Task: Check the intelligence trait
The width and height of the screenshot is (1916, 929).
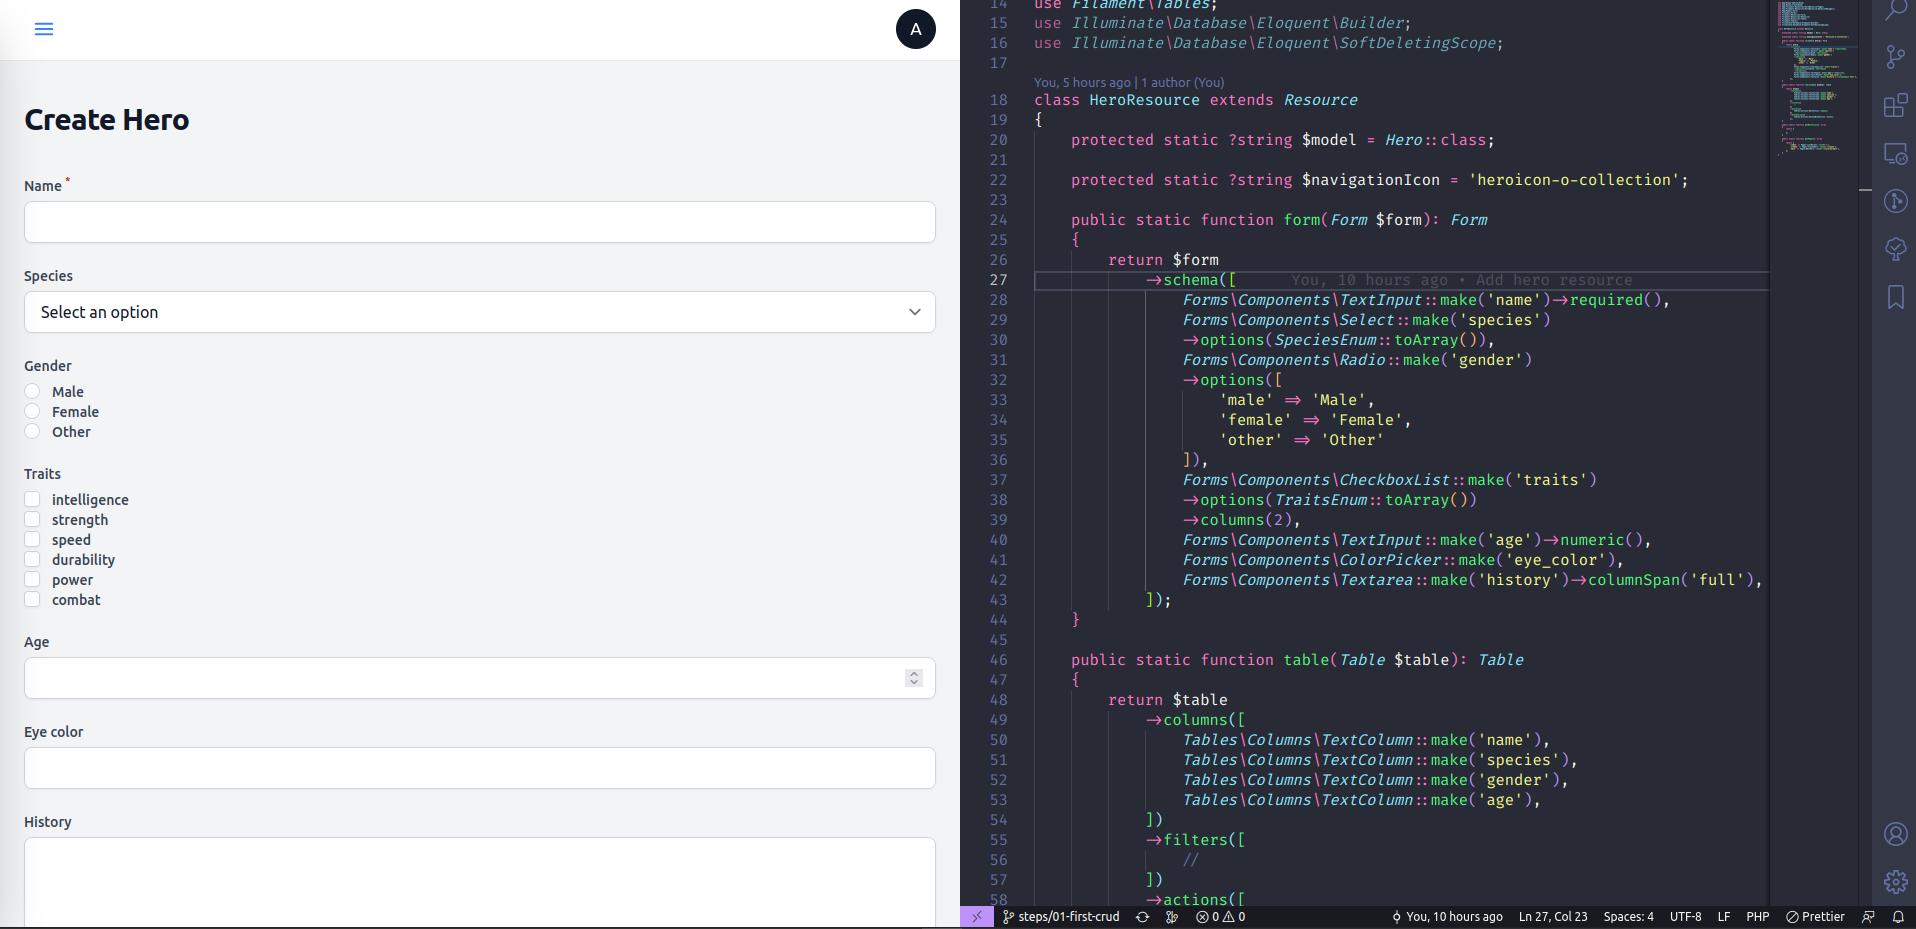Action: tap(32, 499)
